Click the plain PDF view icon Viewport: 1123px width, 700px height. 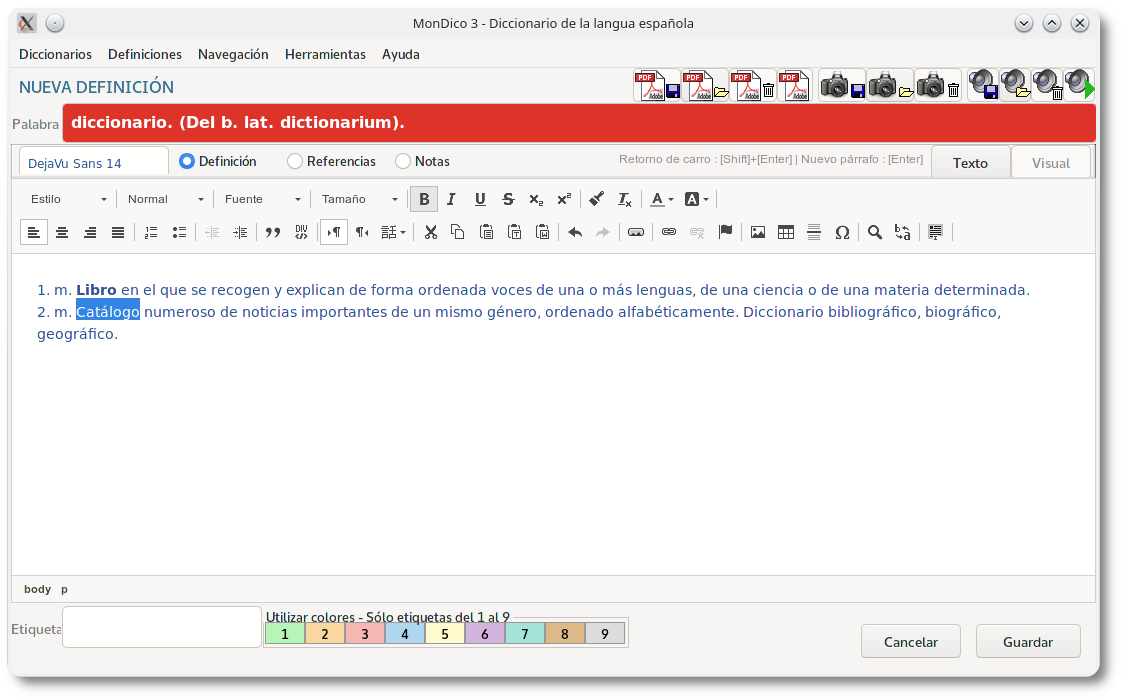coord(795,86)
